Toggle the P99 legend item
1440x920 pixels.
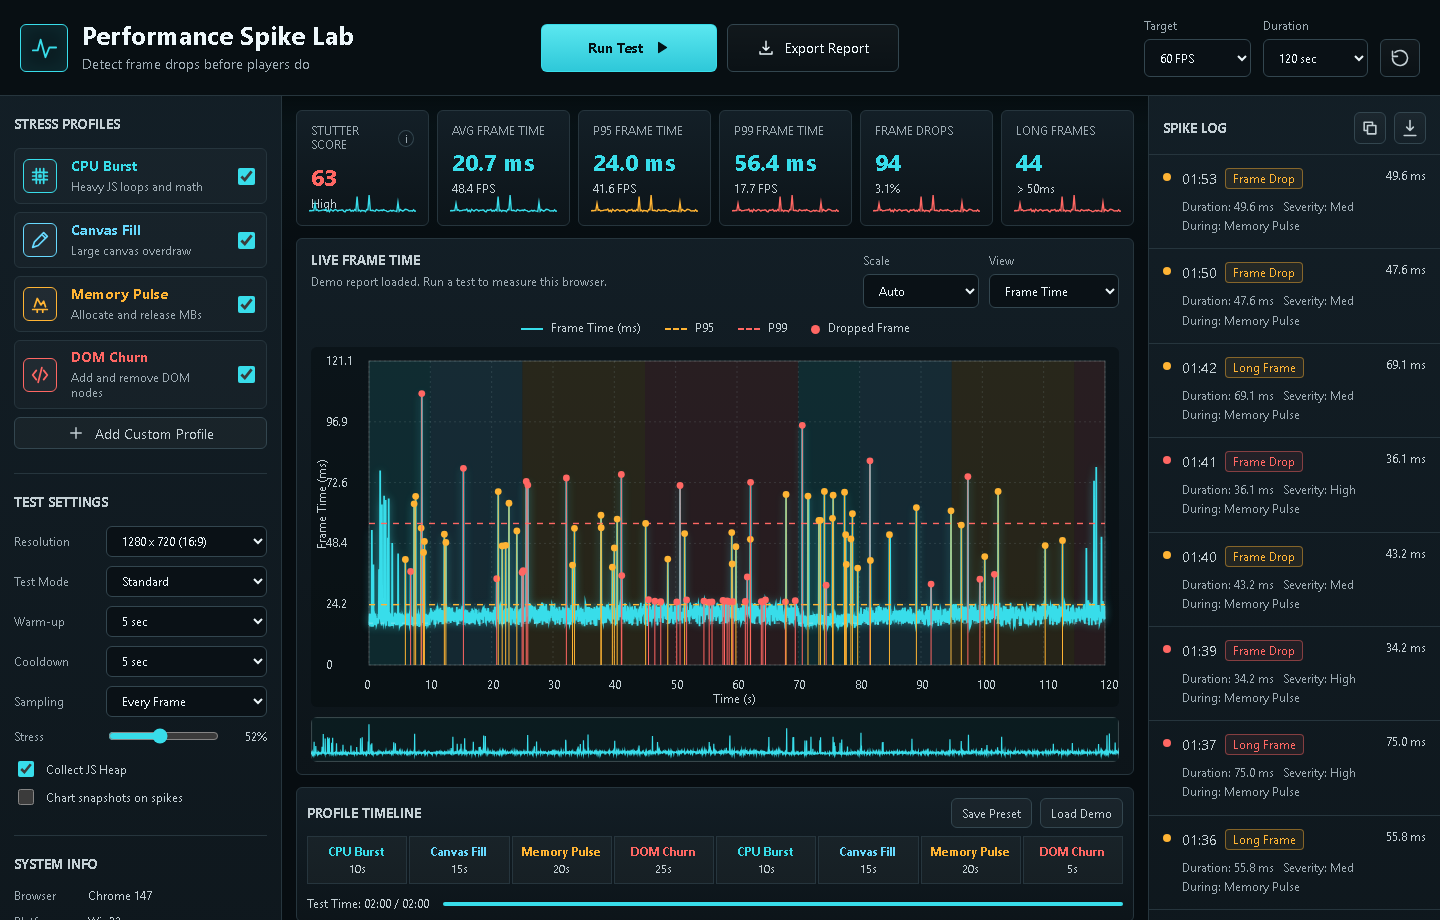tap(763, 328)
